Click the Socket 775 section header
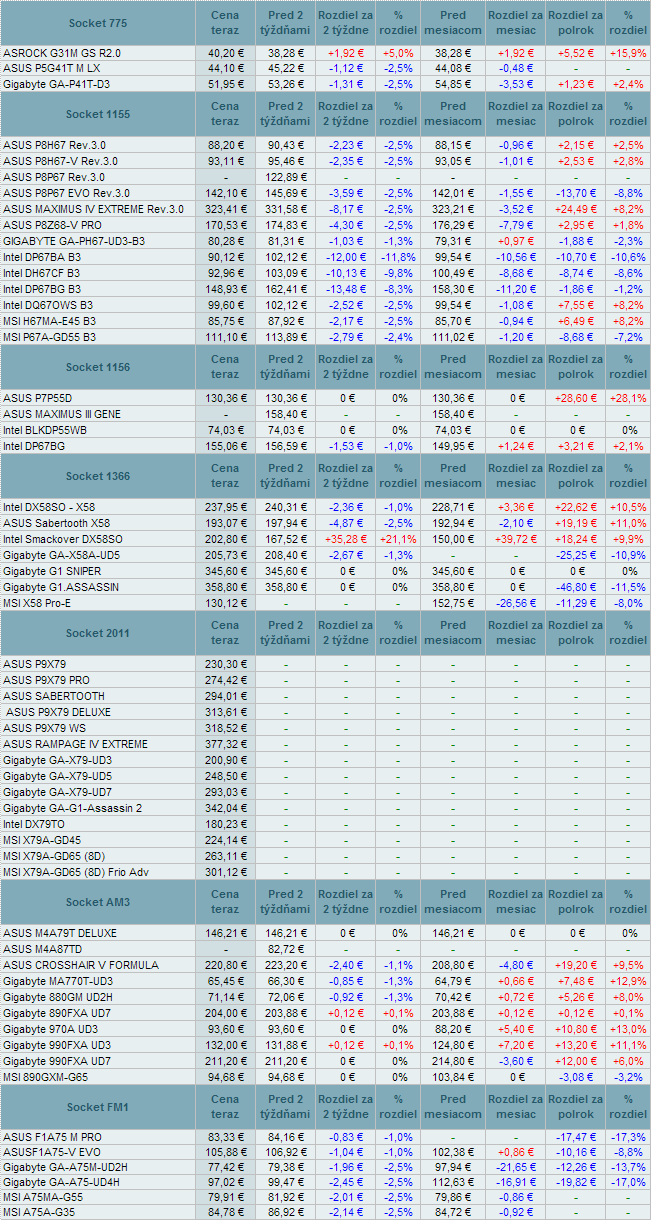Viewport: 651px width, 1220px height. 98,22
